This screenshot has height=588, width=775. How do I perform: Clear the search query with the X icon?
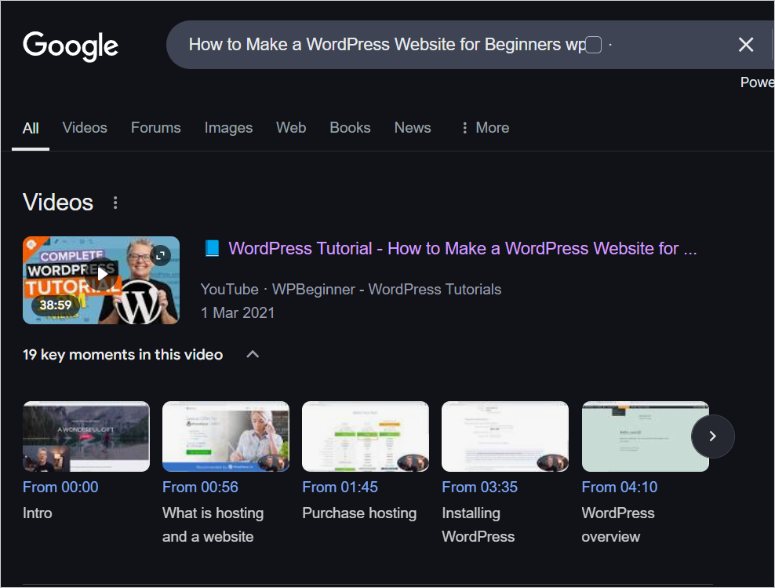tap(745, 45)
